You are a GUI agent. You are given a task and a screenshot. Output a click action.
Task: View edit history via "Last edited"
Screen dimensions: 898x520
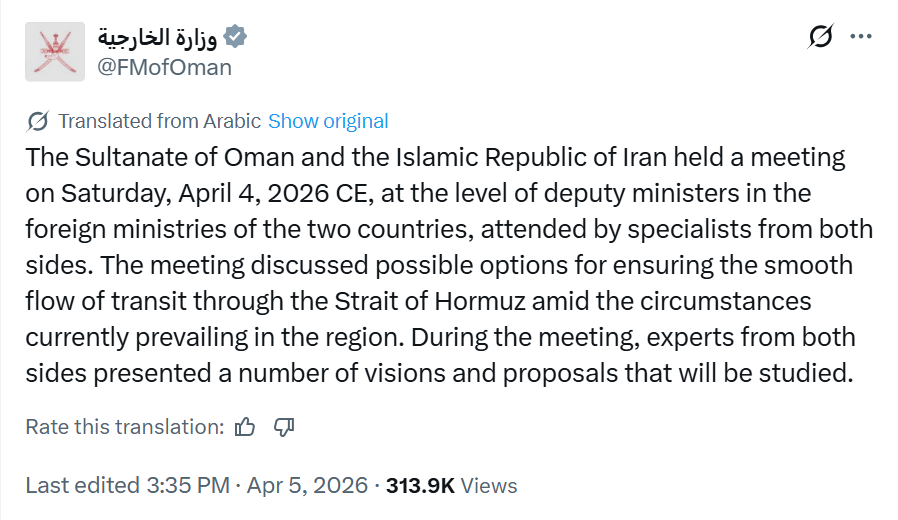point(82,486)
